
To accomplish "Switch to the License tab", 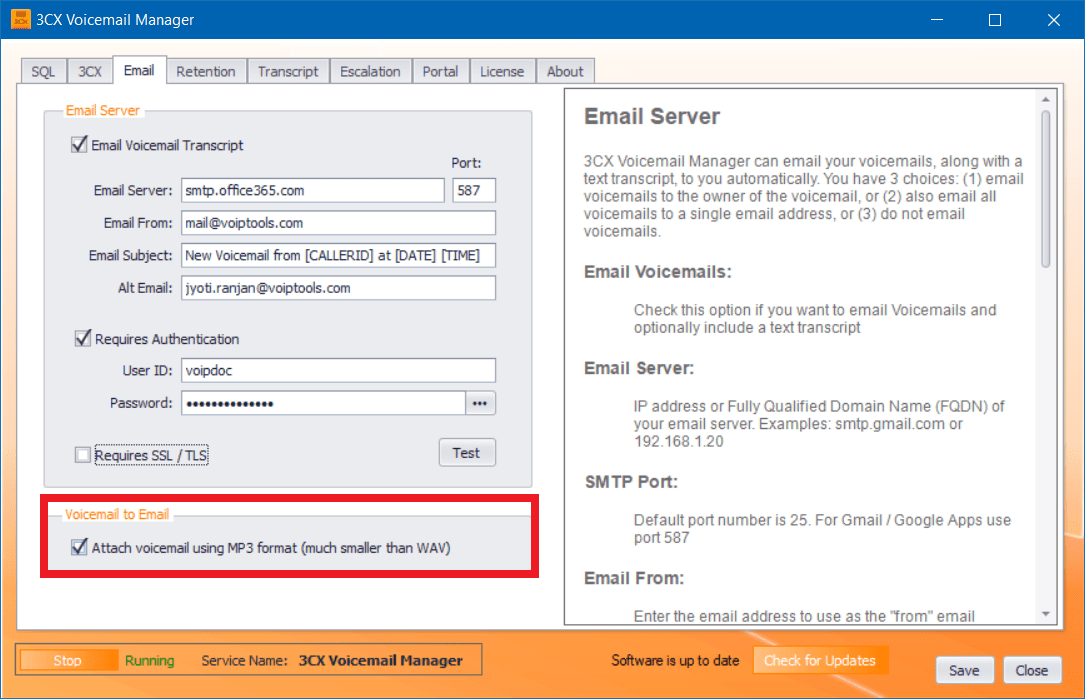I will [502, 71].
